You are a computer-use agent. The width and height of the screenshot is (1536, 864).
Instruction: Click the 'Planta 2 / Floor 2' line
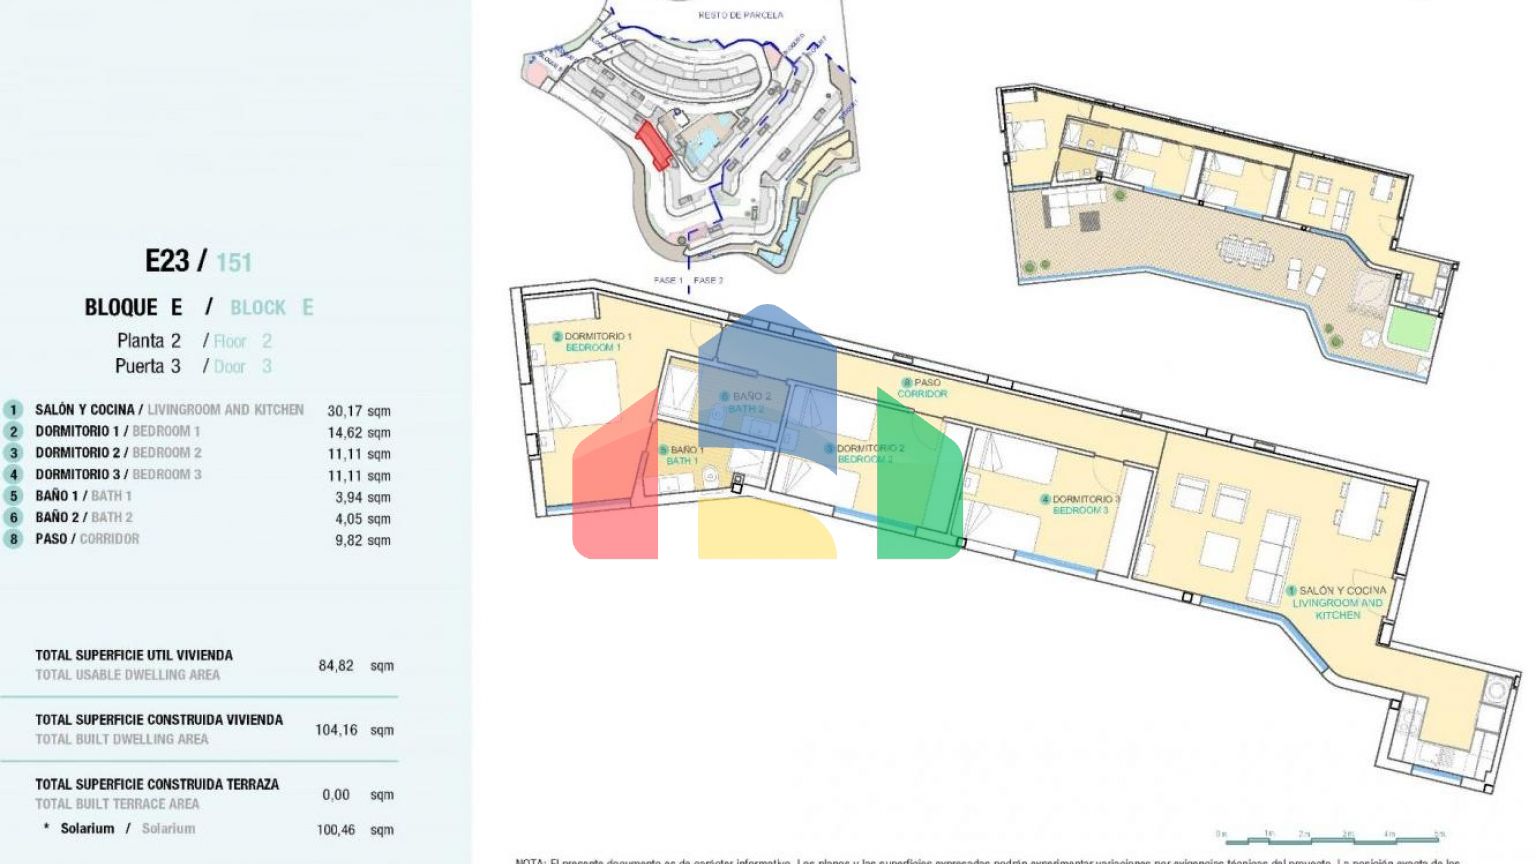pos(194,341)
